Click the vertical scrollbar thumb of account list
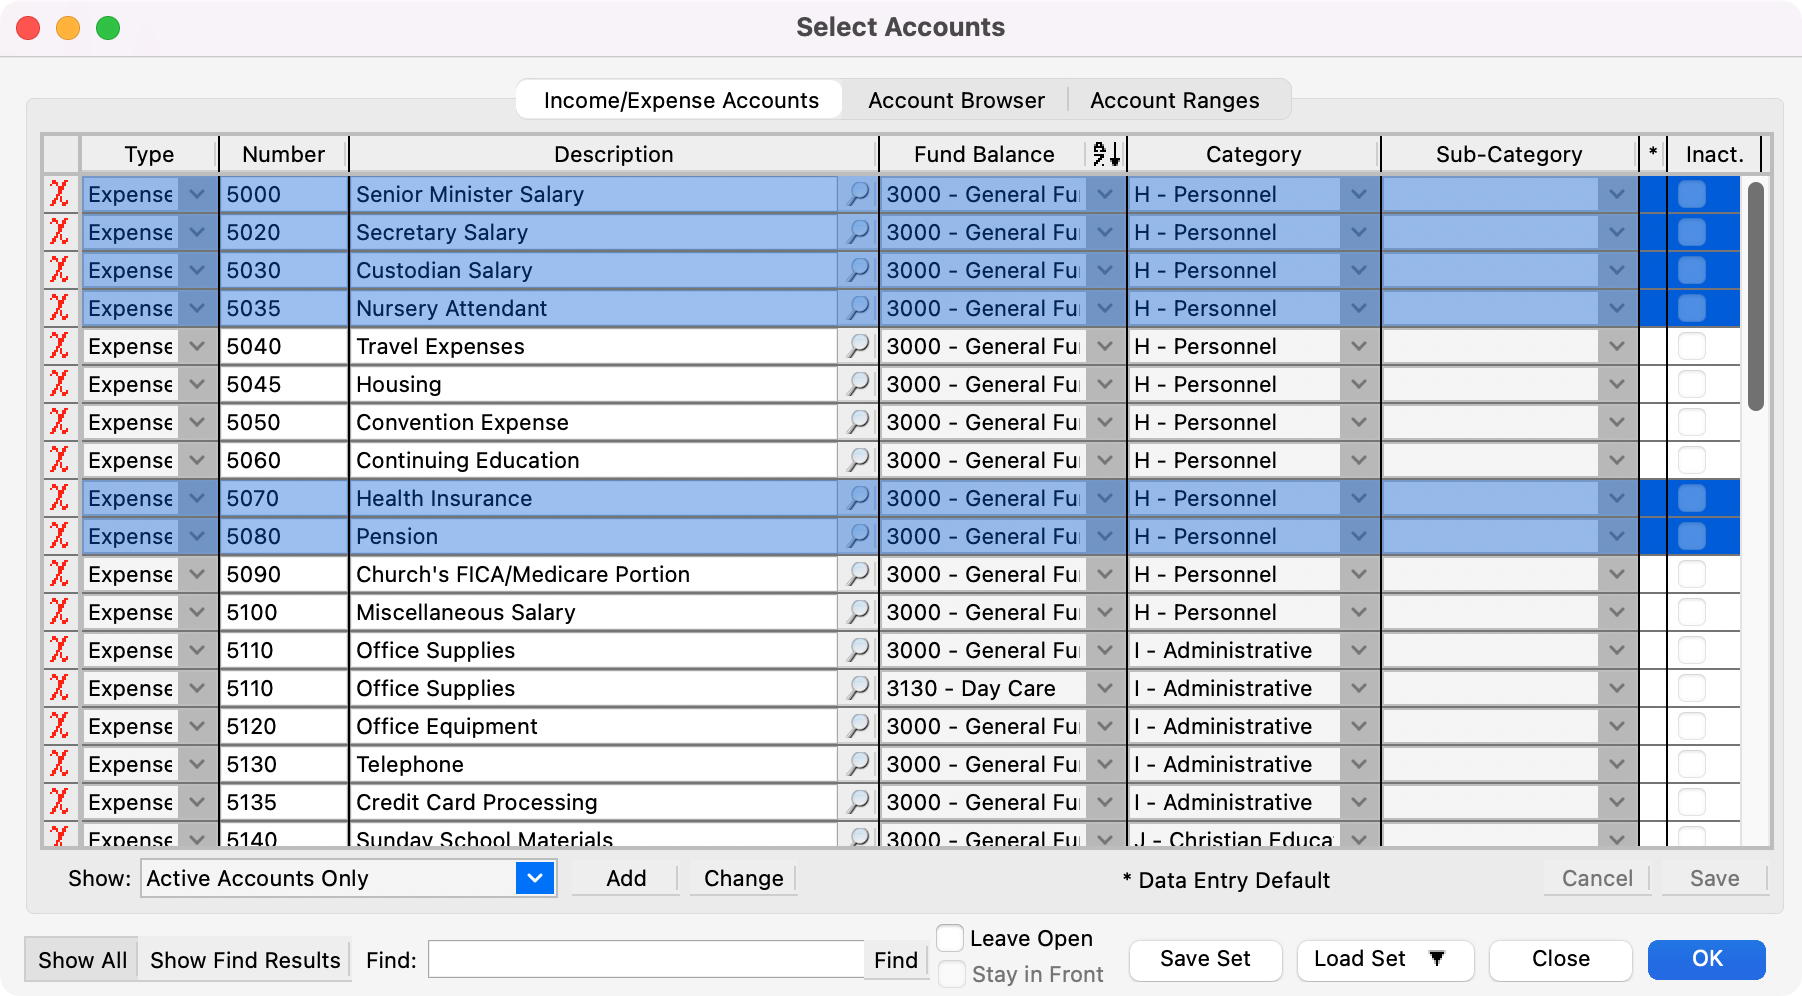 (1755, 296)
